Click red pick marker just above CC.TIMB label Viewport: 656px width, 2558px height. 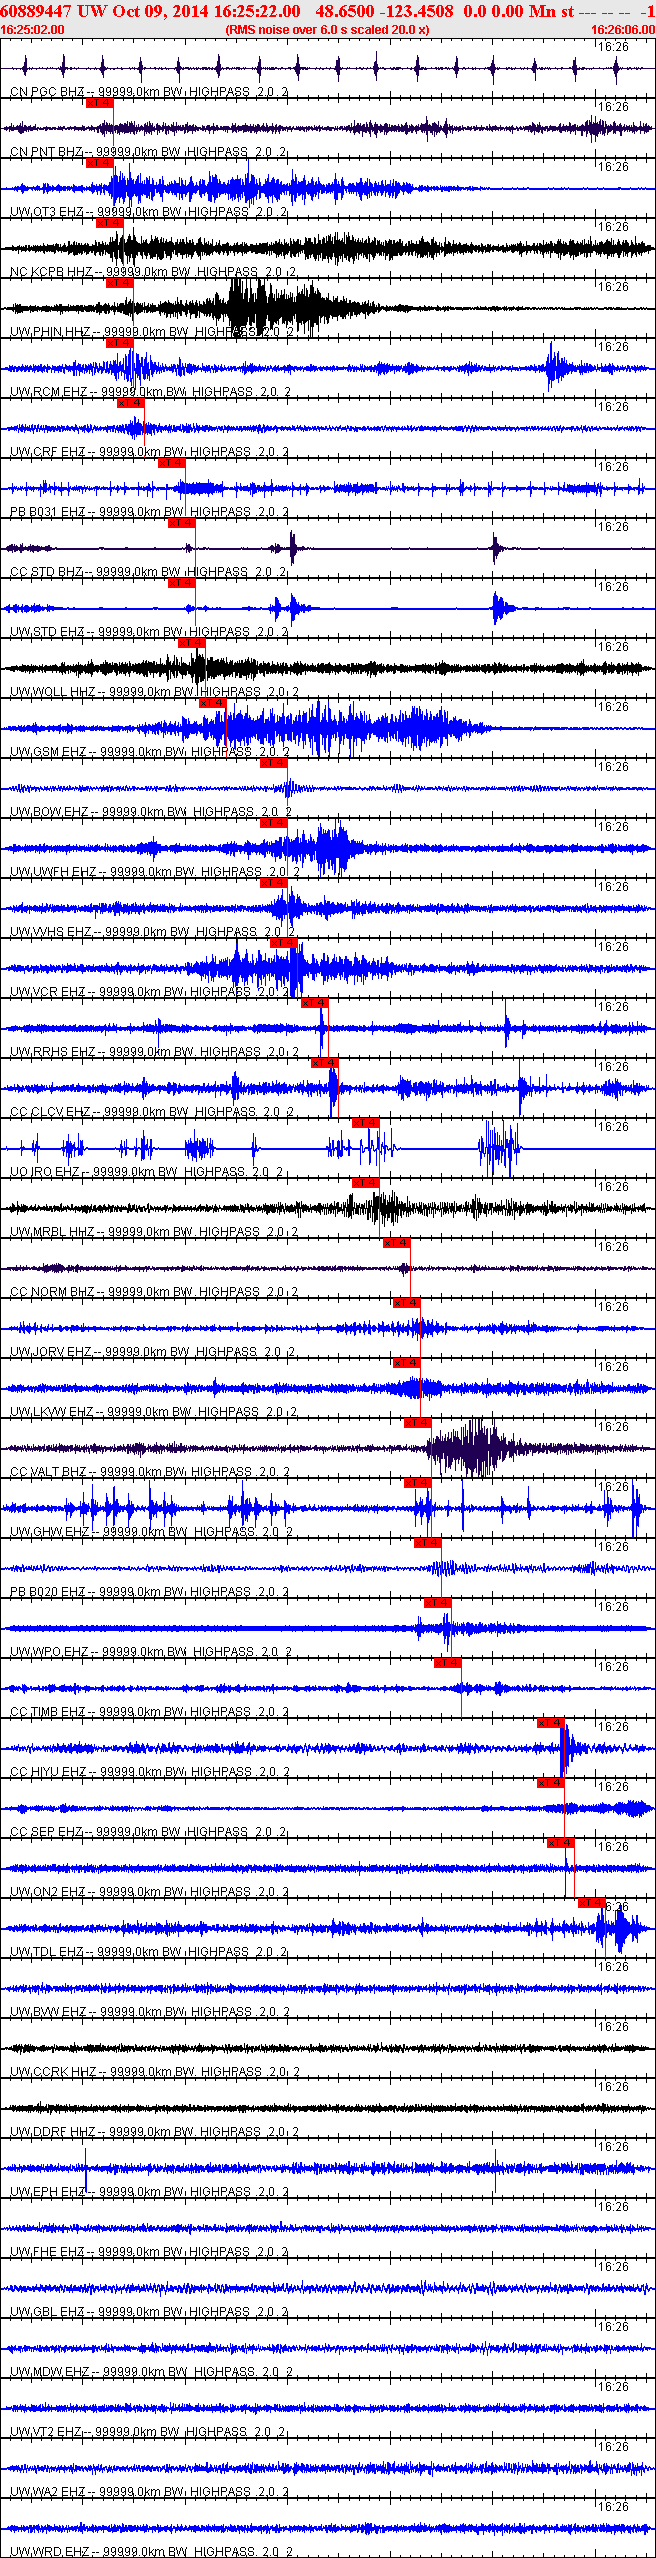coord(447,1663)
